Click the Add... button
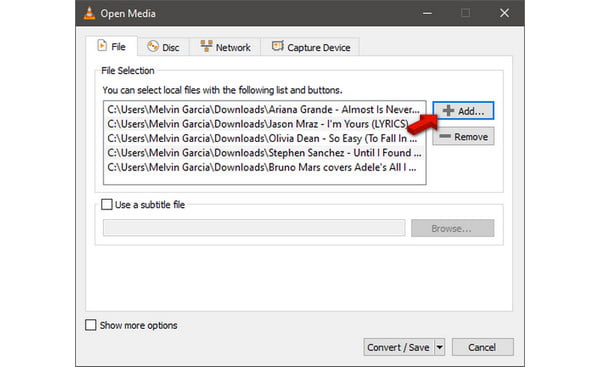The height and width of the screenshot is (367, 600). [463, 111]
